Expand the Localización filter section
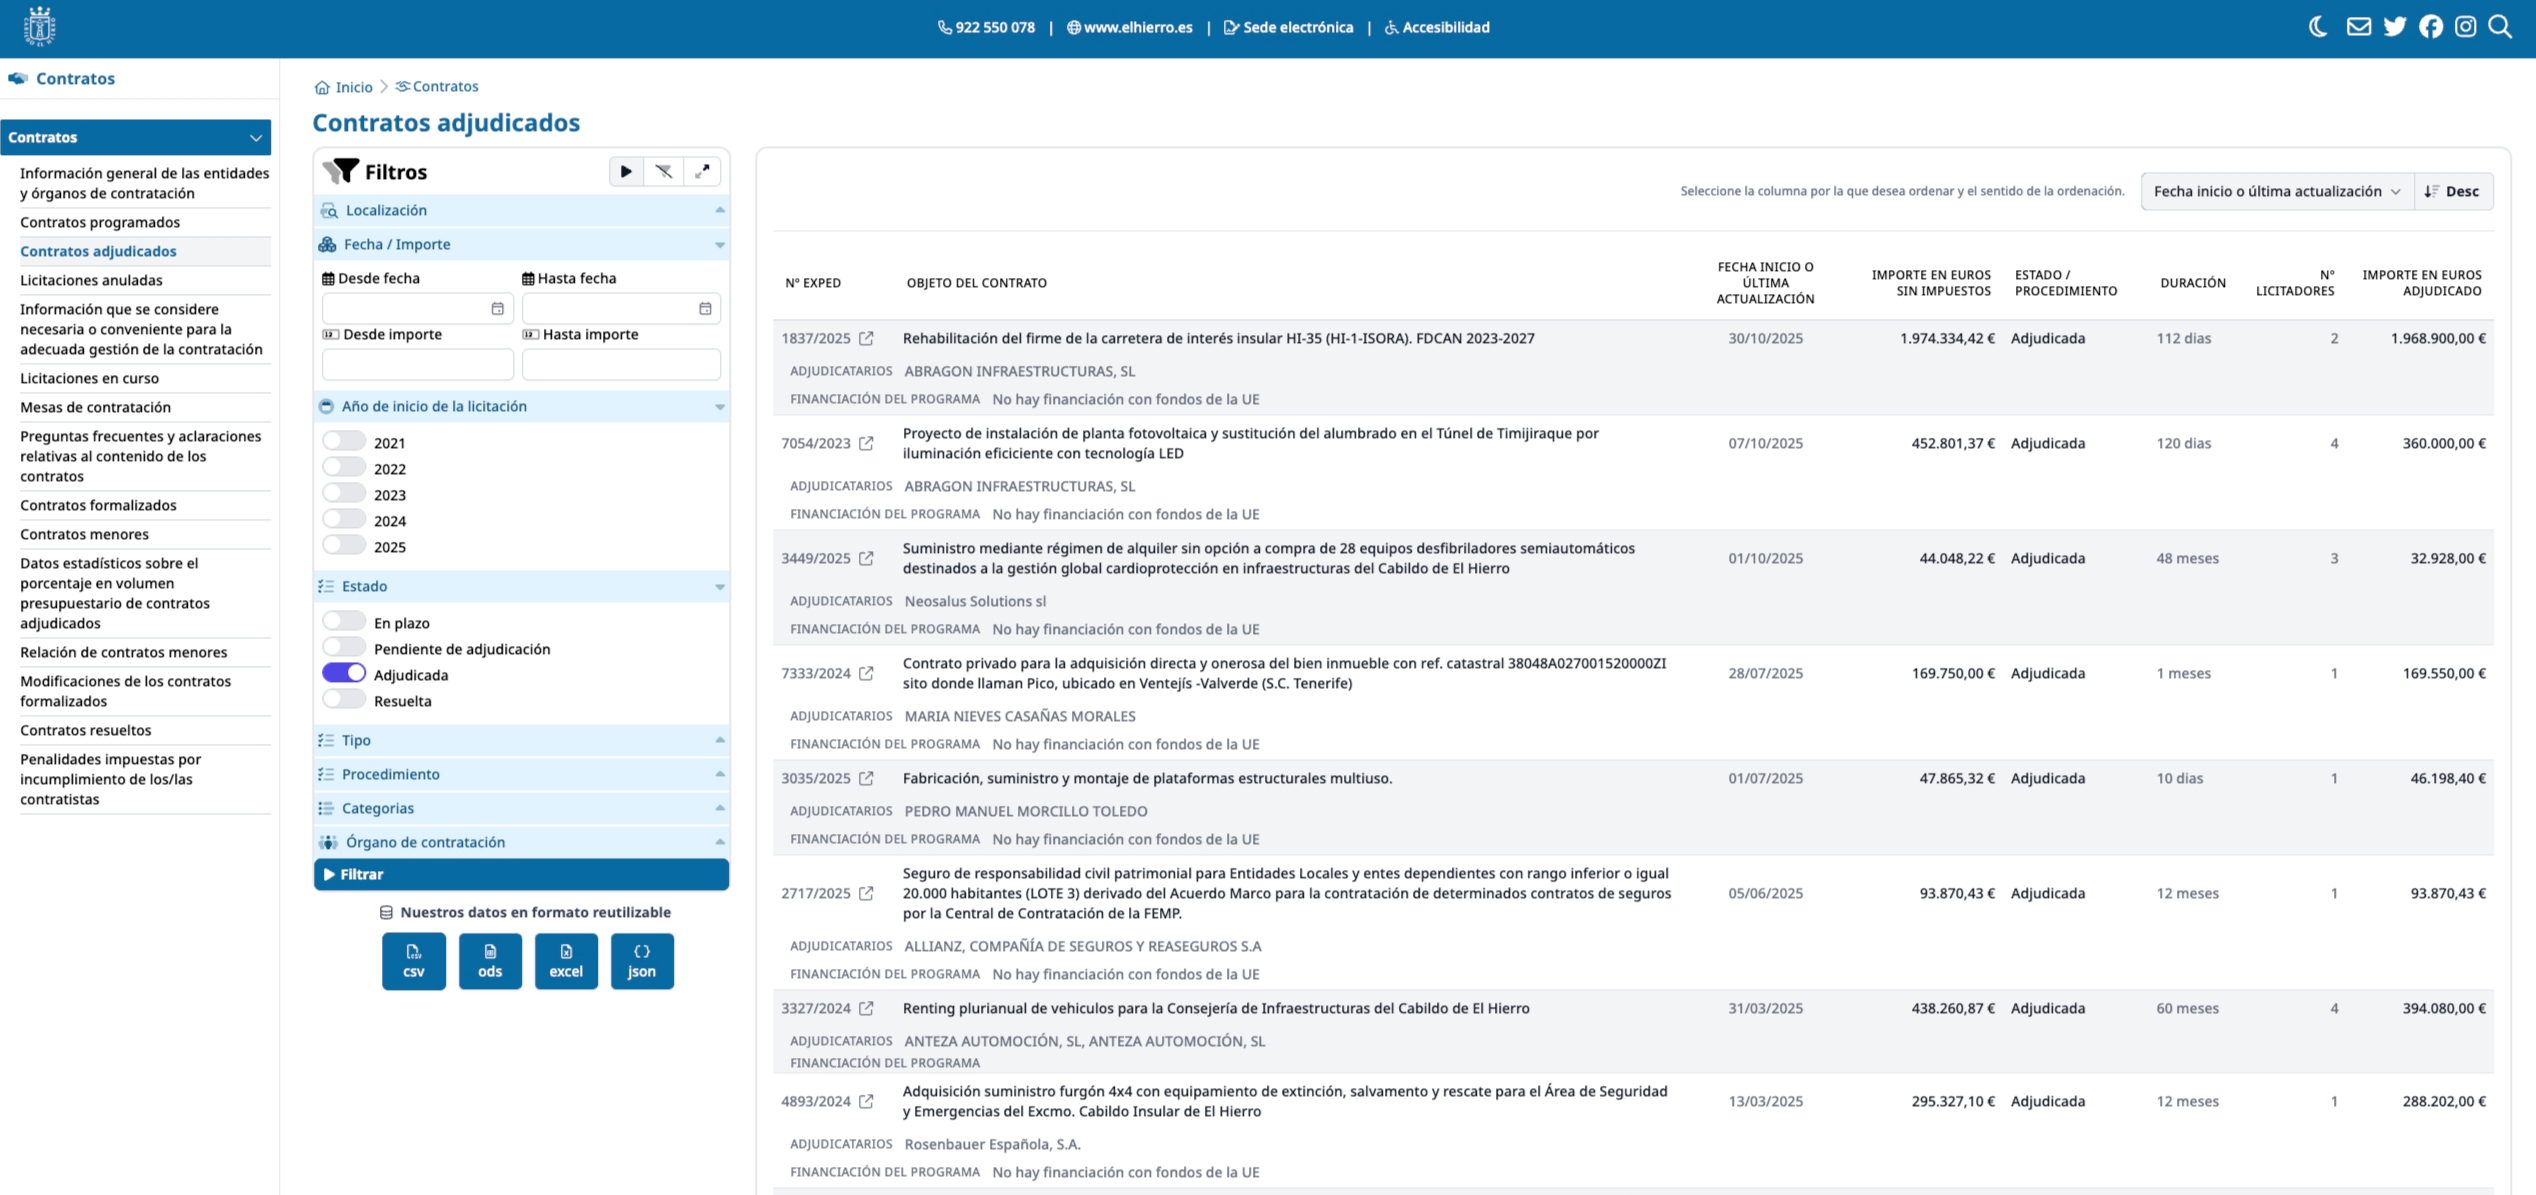The width and height of the screenshot is (2536, 1195). (719, 210)
